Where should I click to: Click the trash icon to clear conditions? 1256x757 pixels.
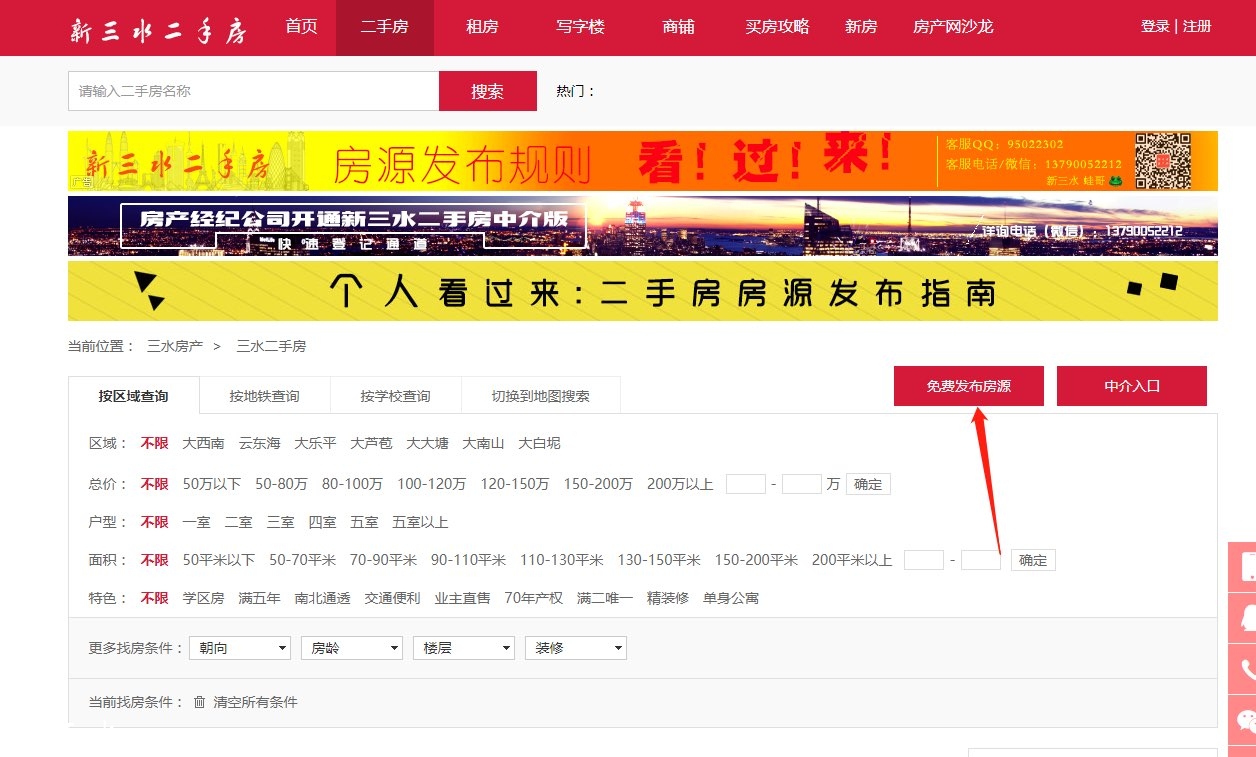(199, 702)
